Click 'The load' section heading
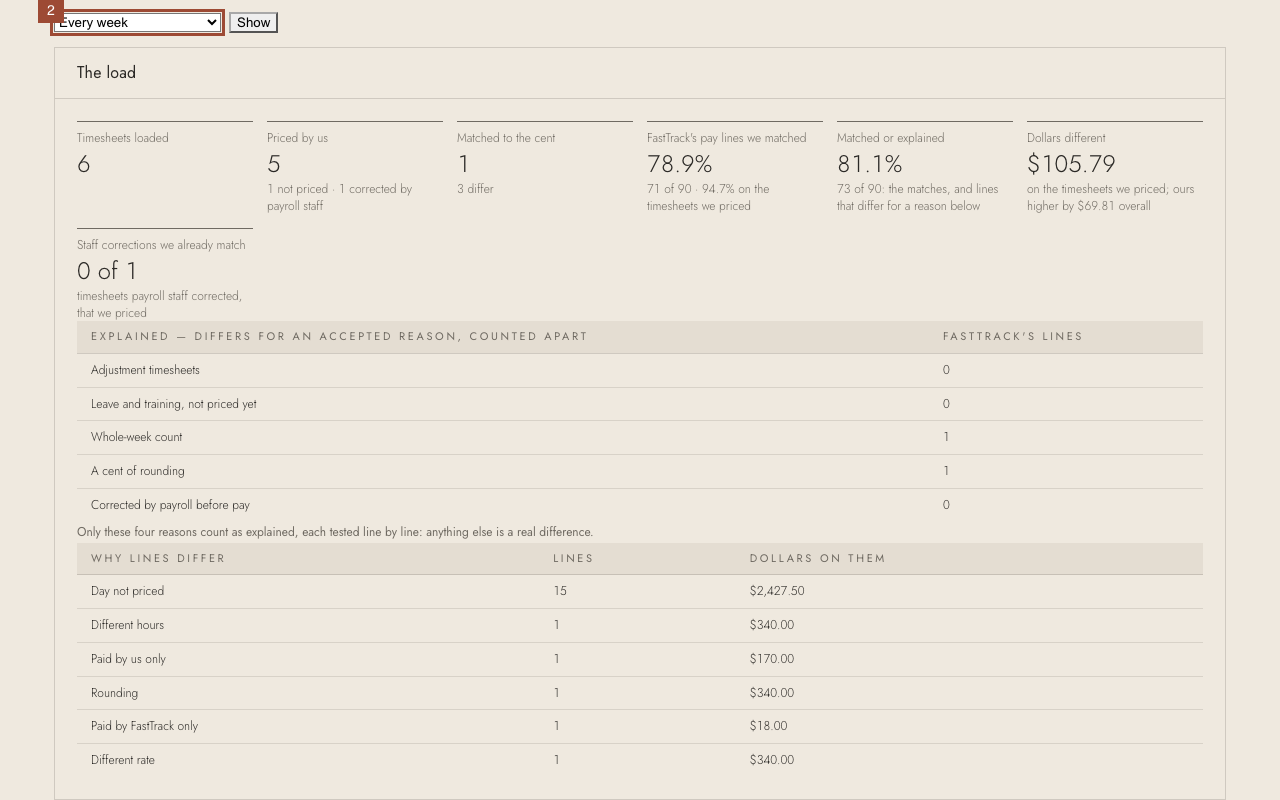This screenshot has width=1280, height=800. [106, 73]
